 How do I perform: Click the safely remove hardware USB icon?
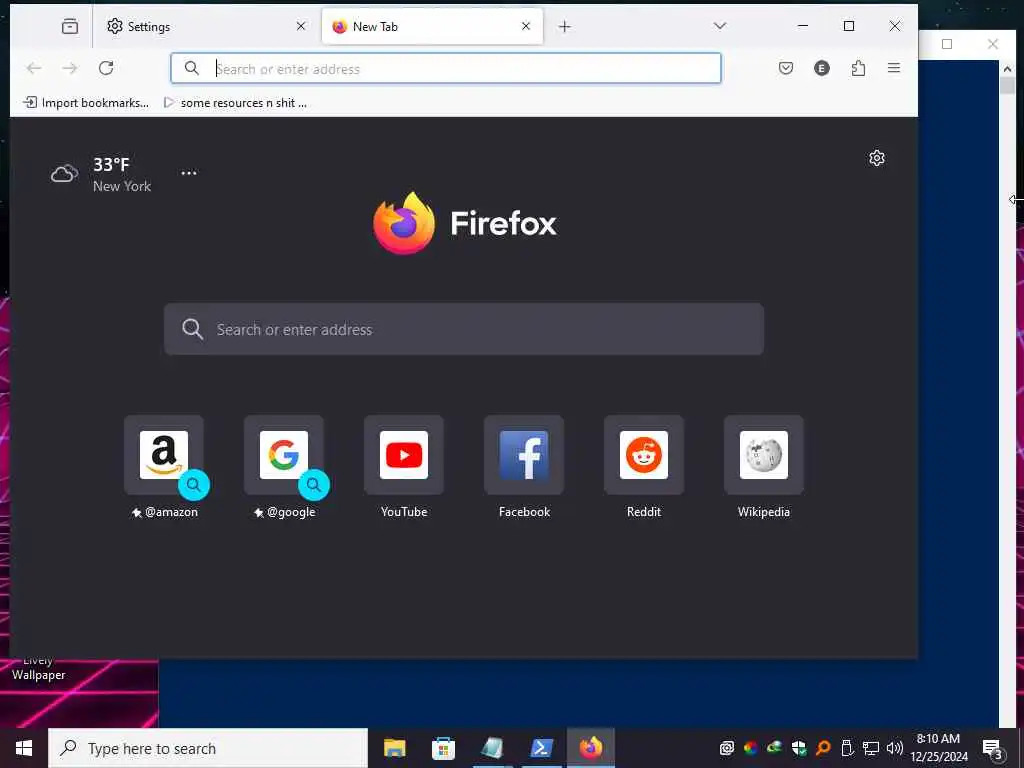846,748
